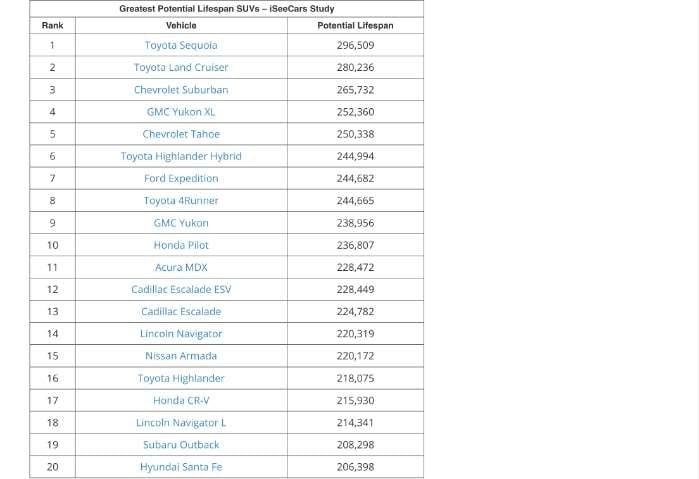Image resolution: width=699 pixels, height=479 pixels.
Task: Click the Rank column header
Action: click(x=52, y=25)
